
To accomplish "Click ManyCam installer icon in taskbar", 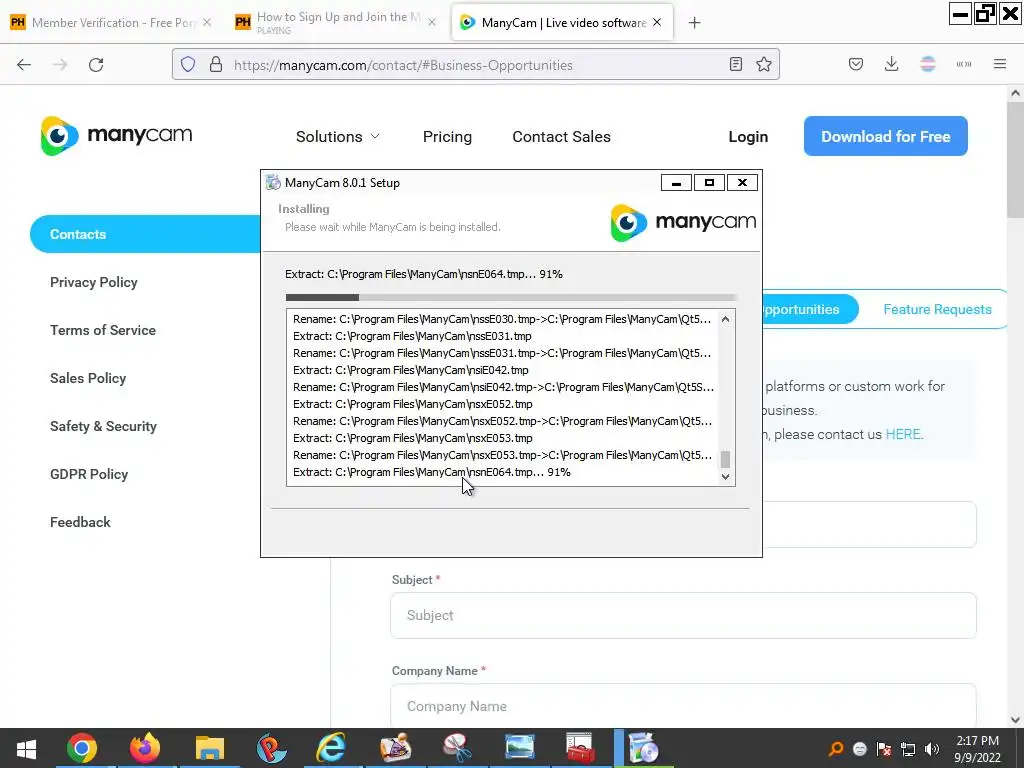I will pyautogui.click(x=643, y=748).
